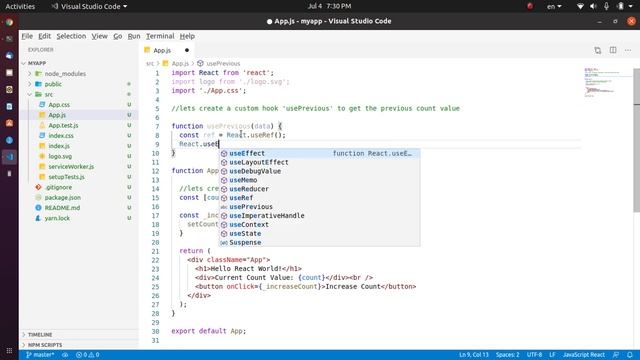Switch to the App.js editor tab
This screenshot has height=360, width=640.
[162, 50]
